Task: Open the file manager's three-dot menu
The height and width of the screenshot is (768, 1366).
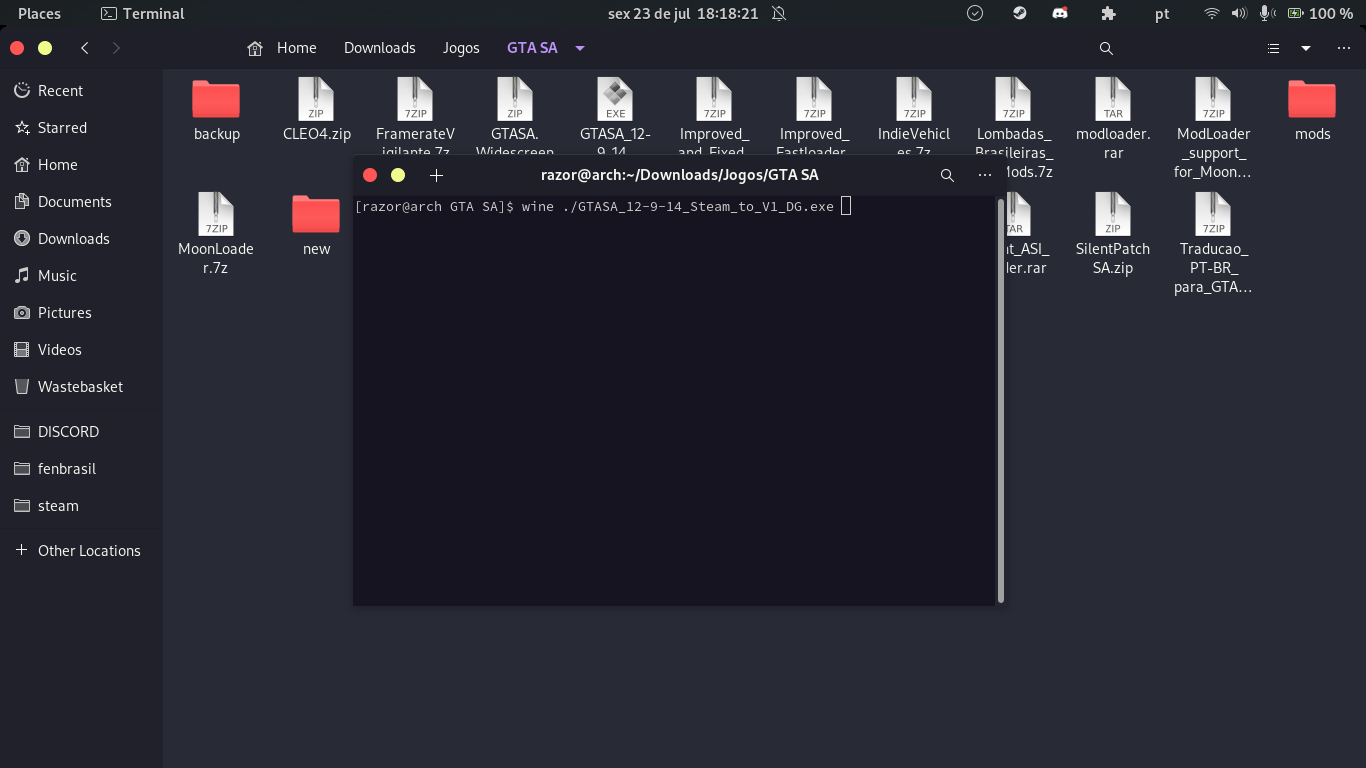Action: (1343, 48)
